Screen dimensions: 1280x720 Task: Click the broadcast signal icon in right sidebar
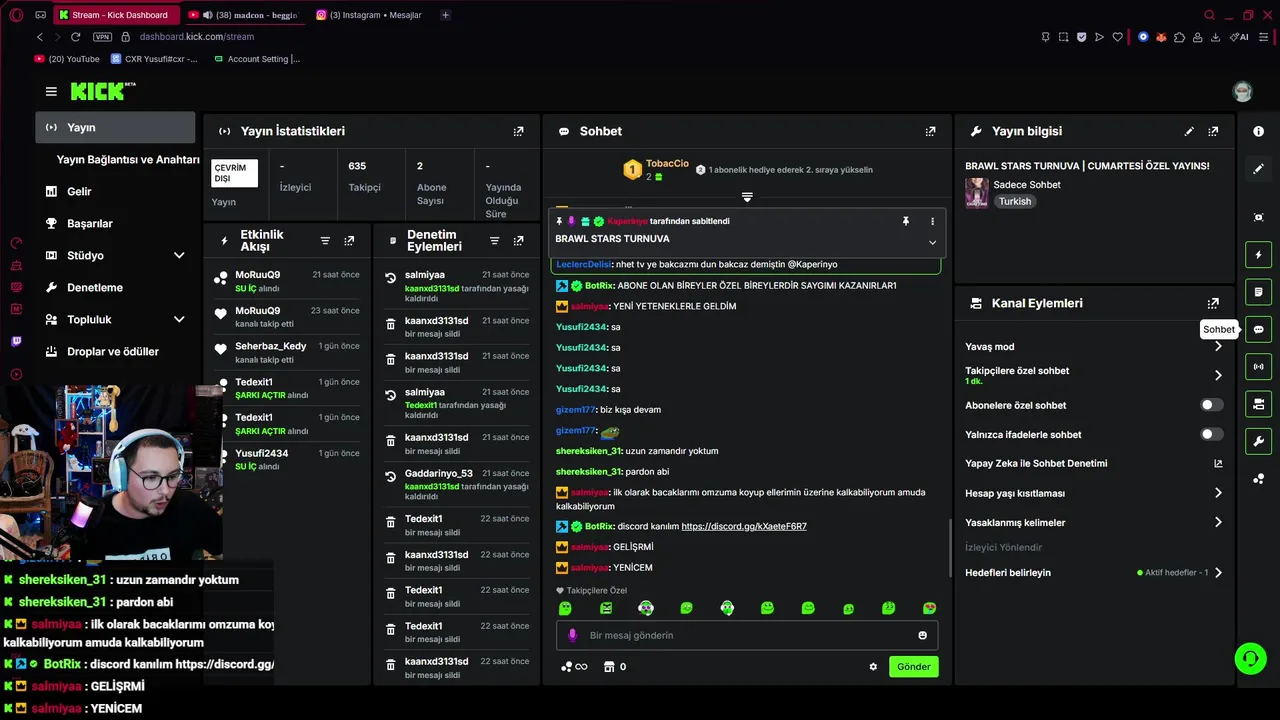[x=1258, y=367]
